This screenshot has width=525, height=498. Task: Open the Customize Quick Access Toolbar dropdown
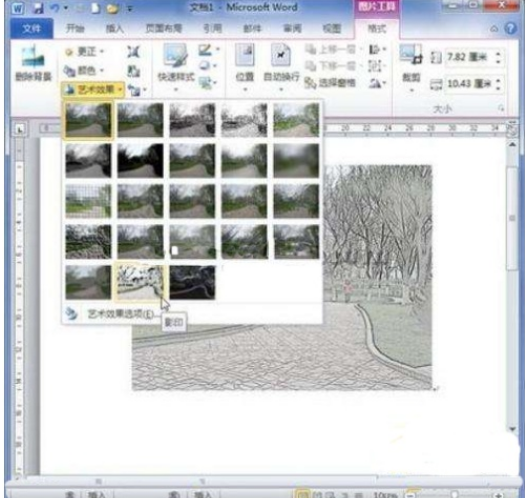130,9
